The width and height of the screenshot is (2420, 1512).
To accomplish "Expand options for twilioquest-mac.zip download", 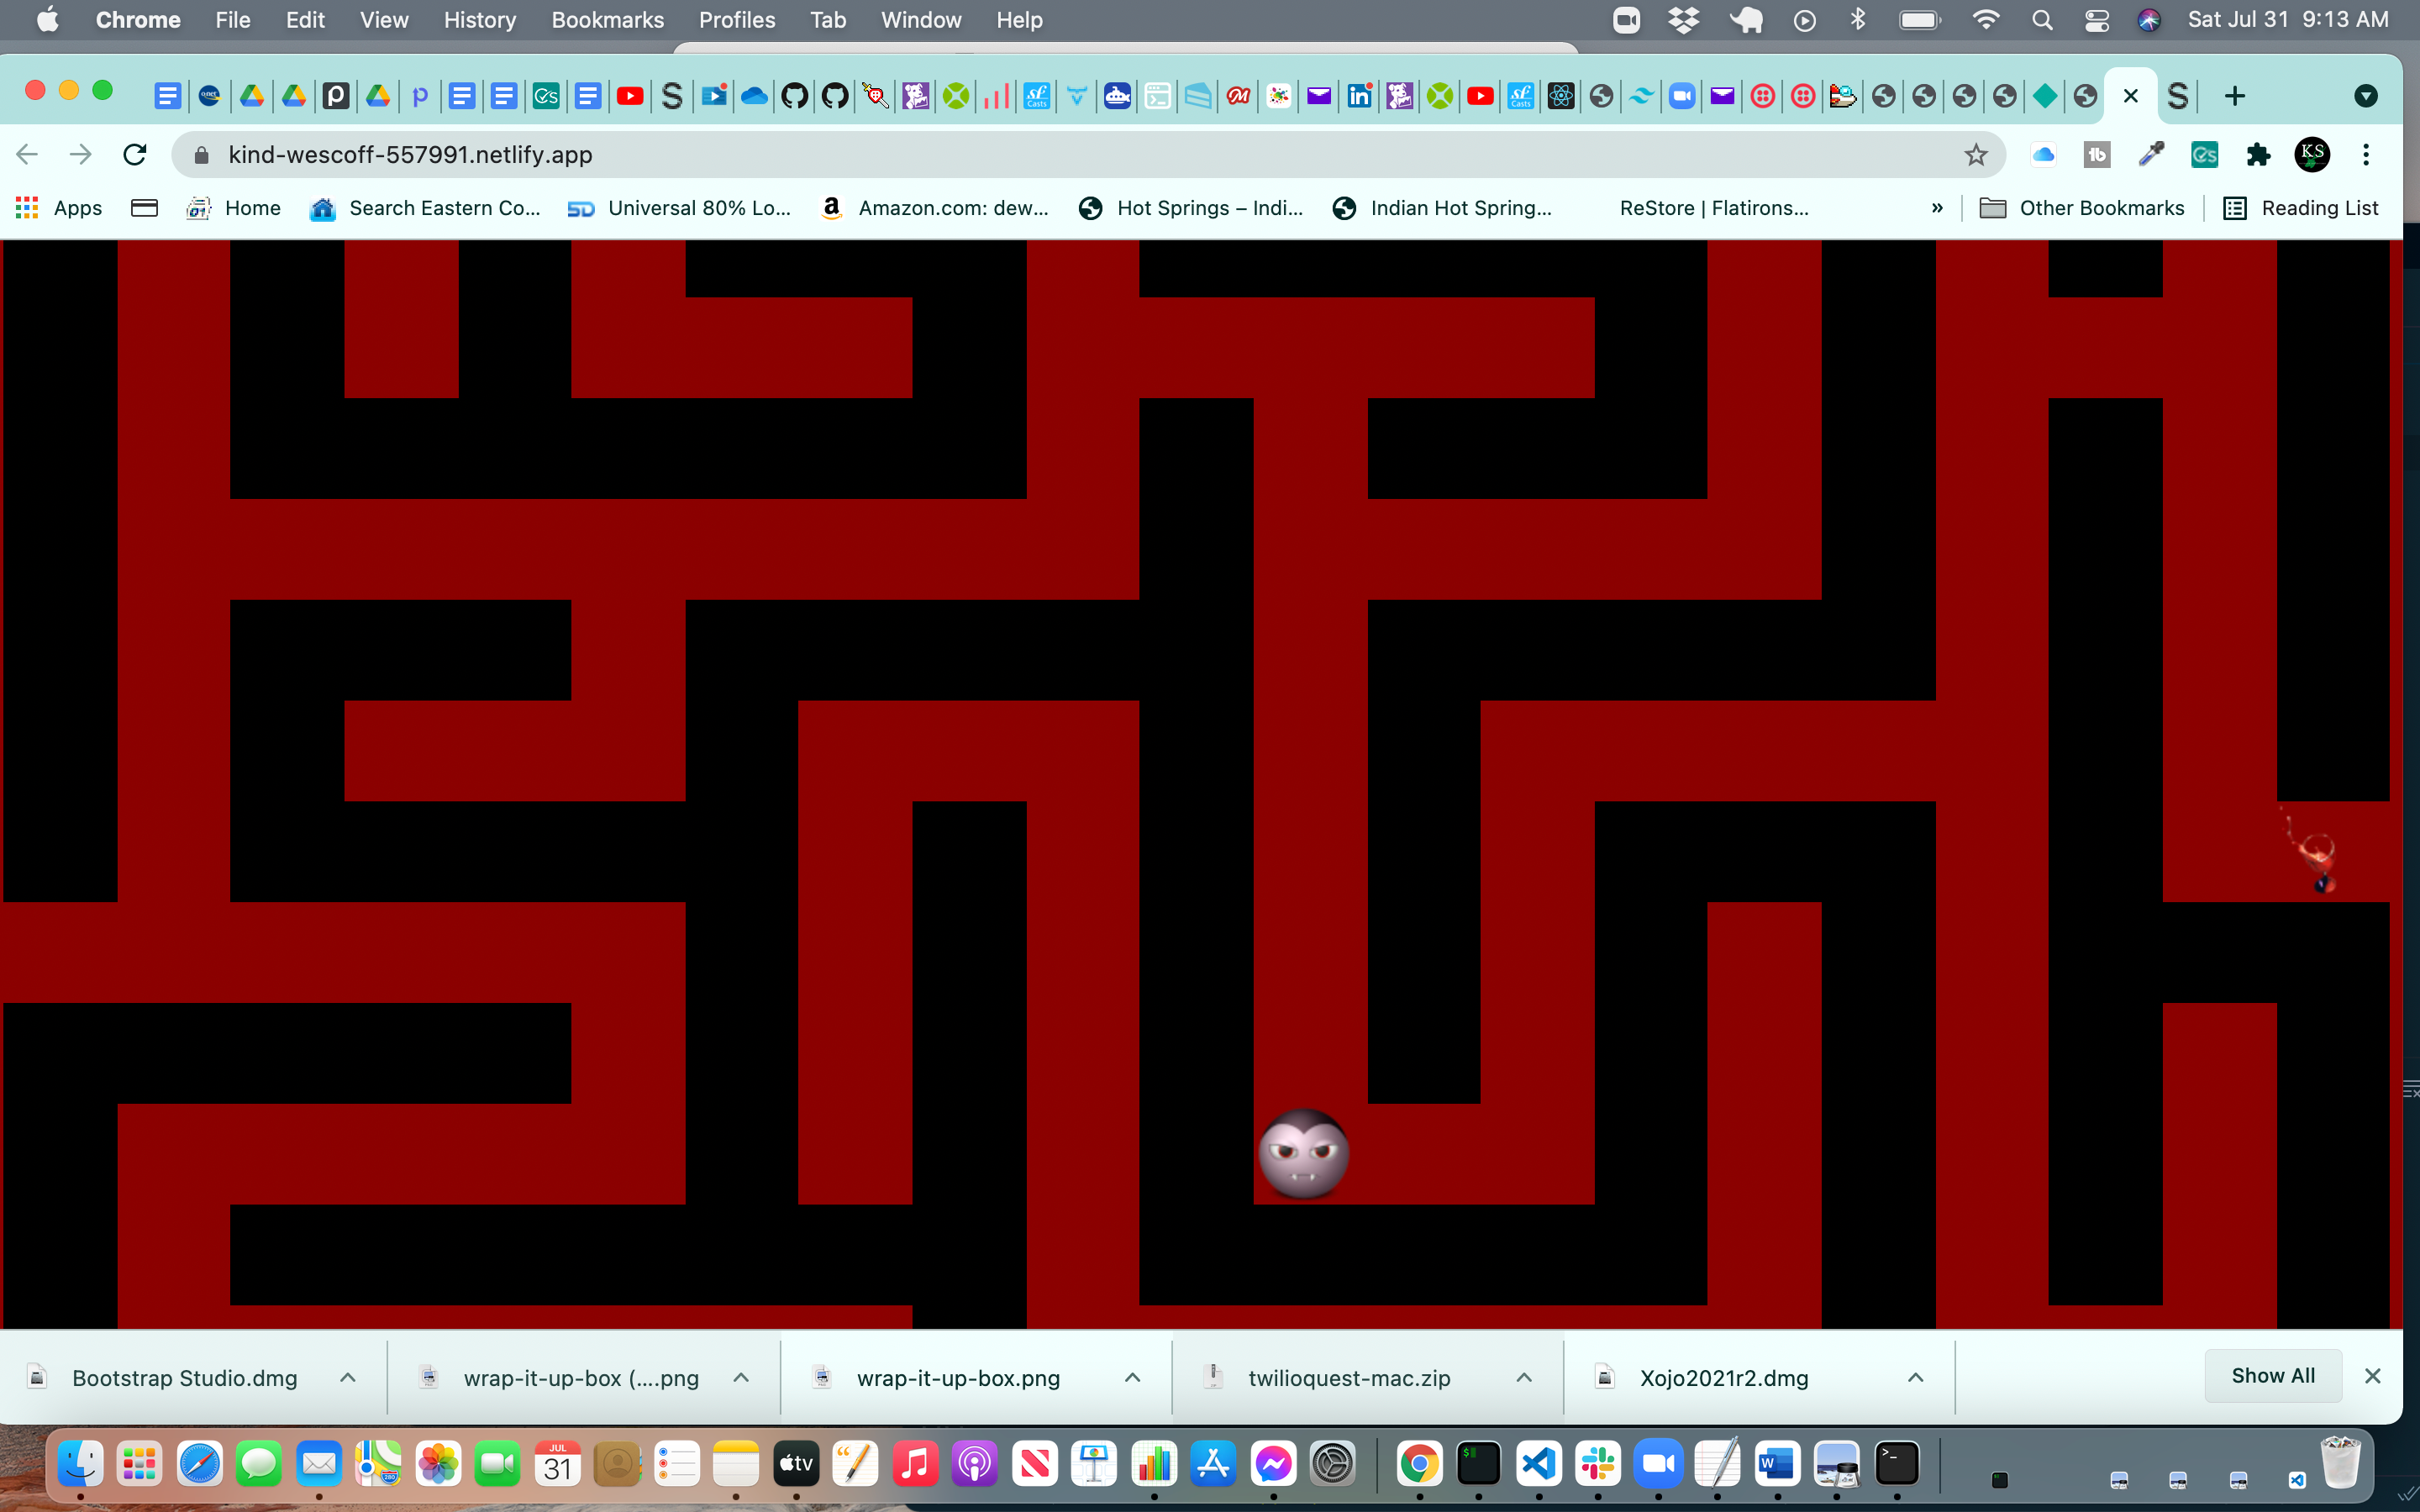I will [1524, 1378].
